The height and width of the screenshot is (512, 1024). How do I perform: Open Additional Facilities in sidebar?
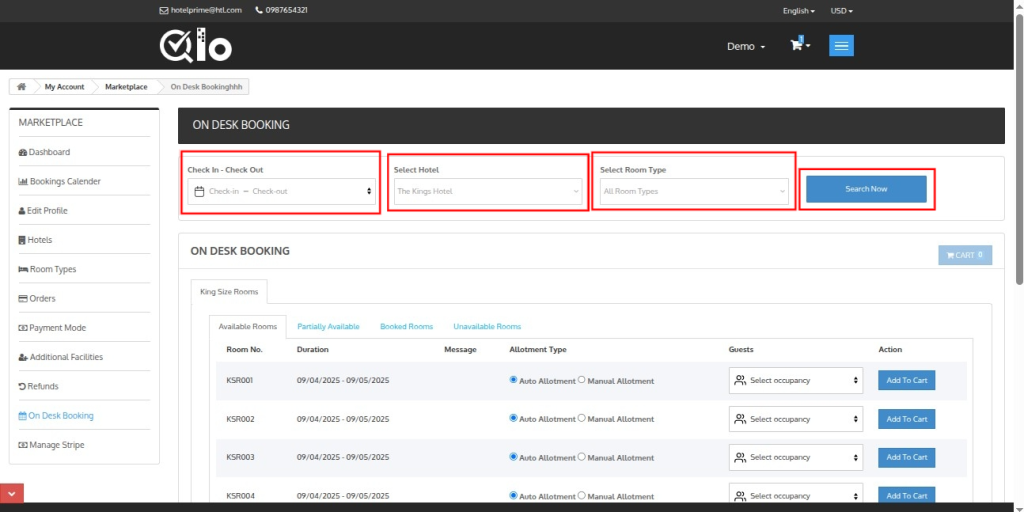61,357
